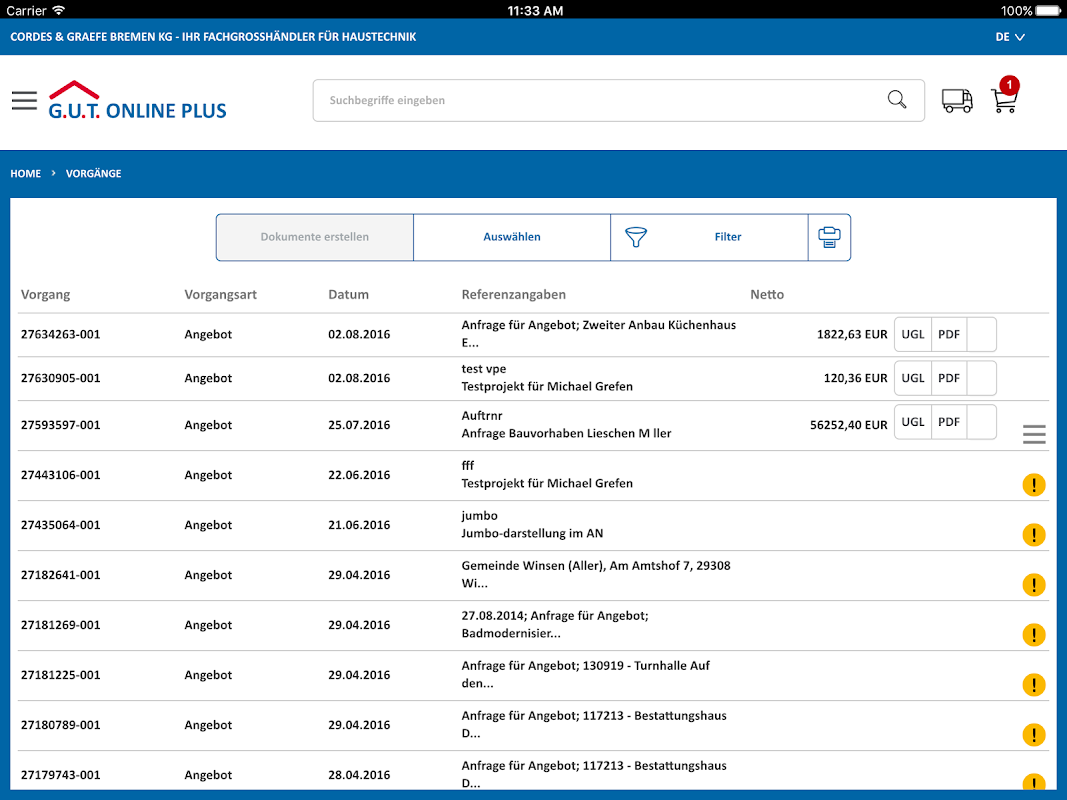Click the G.U.T. Online Plus logo
Viewport: 1067px width, 800px height.
tap(138, 101)
